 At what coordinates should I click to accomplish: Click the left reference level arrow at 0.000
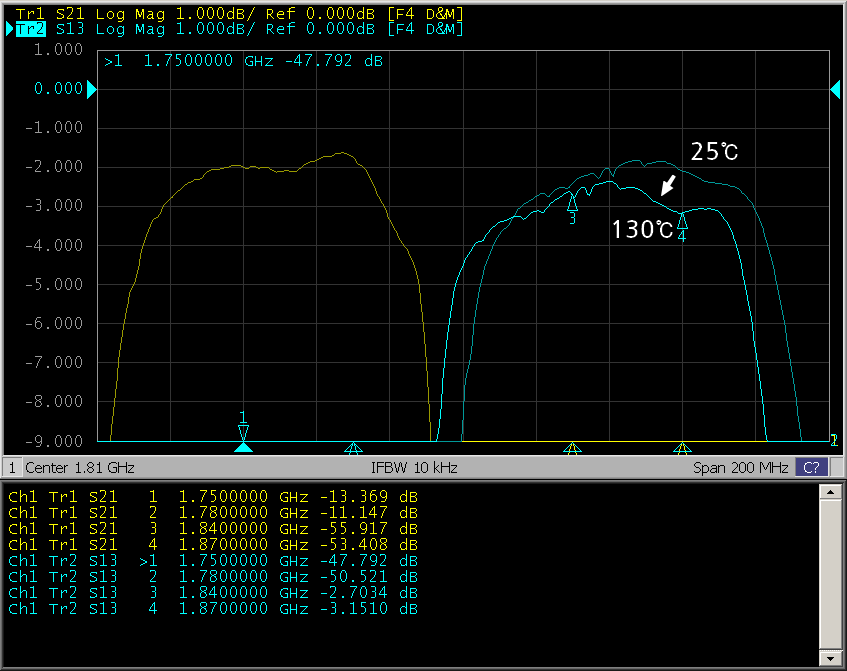pos(91,89)
